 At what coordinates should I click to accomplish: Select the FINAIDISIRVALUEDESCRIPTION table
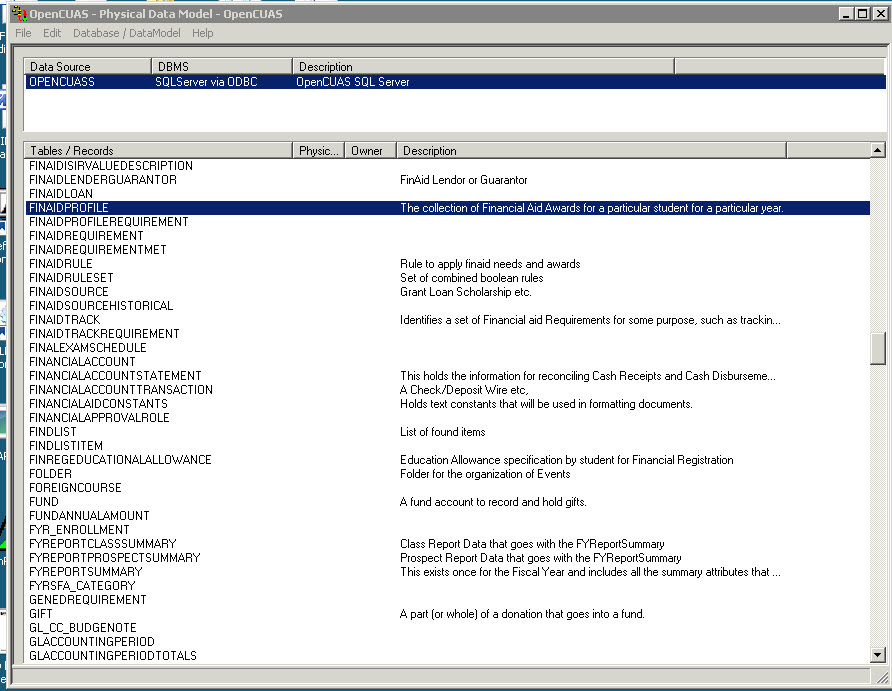click(x=111, y=165)
